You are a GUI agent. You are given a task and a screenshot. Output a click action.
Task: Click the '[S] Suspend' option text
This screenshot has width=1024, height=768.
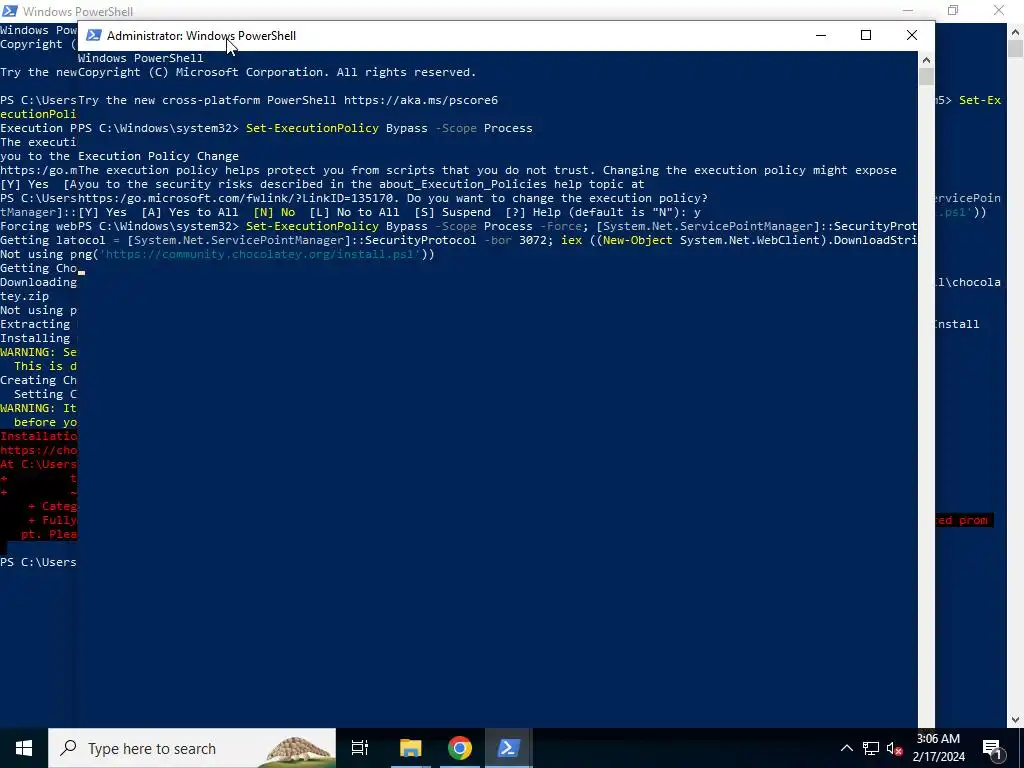(x=453, y=212)
